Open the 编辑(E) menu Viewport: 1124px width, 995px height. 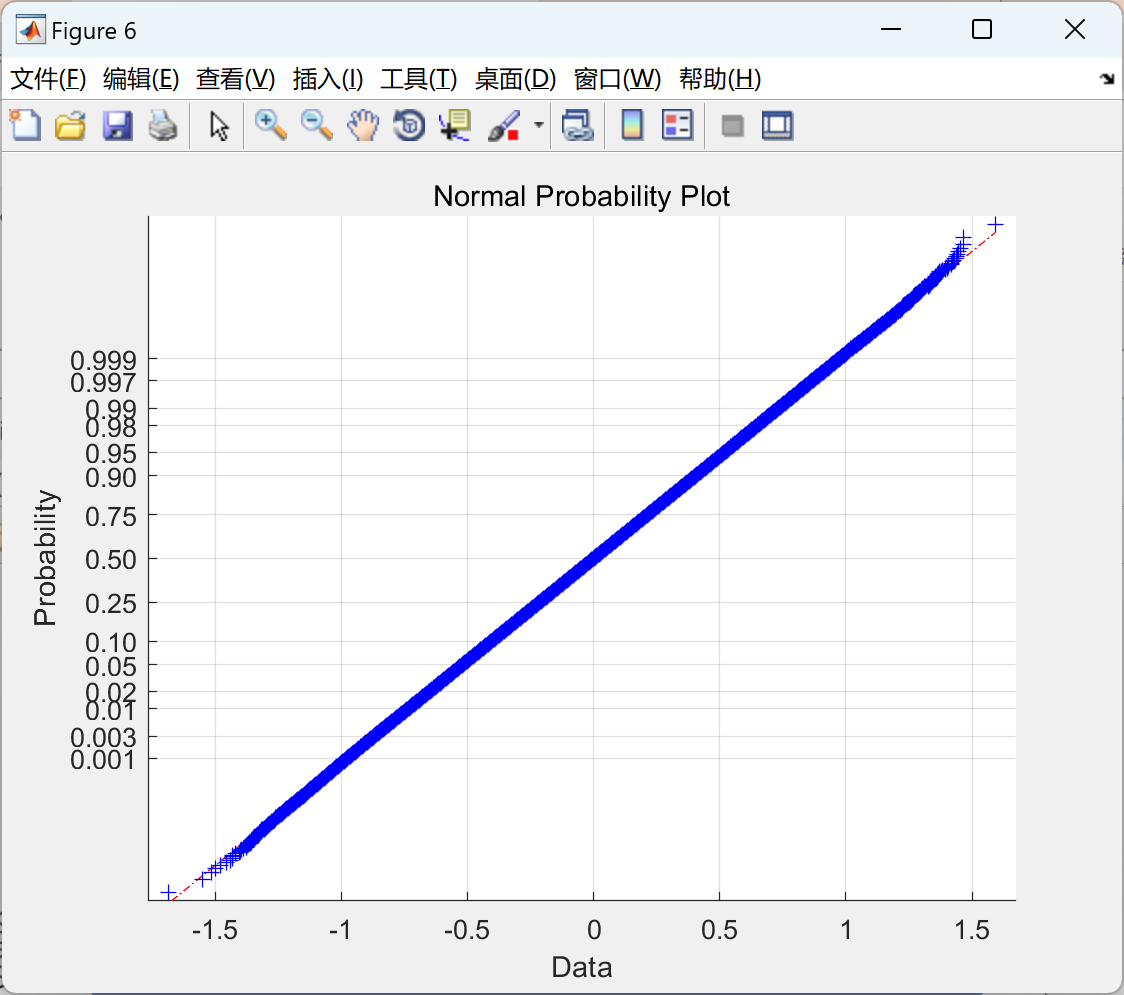coord(141,79)
